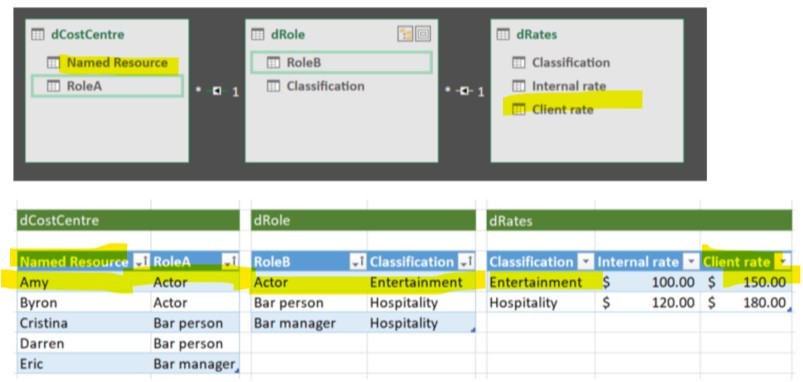
Task: Select the cell containing Eric
Action: [x=84, y=364]
